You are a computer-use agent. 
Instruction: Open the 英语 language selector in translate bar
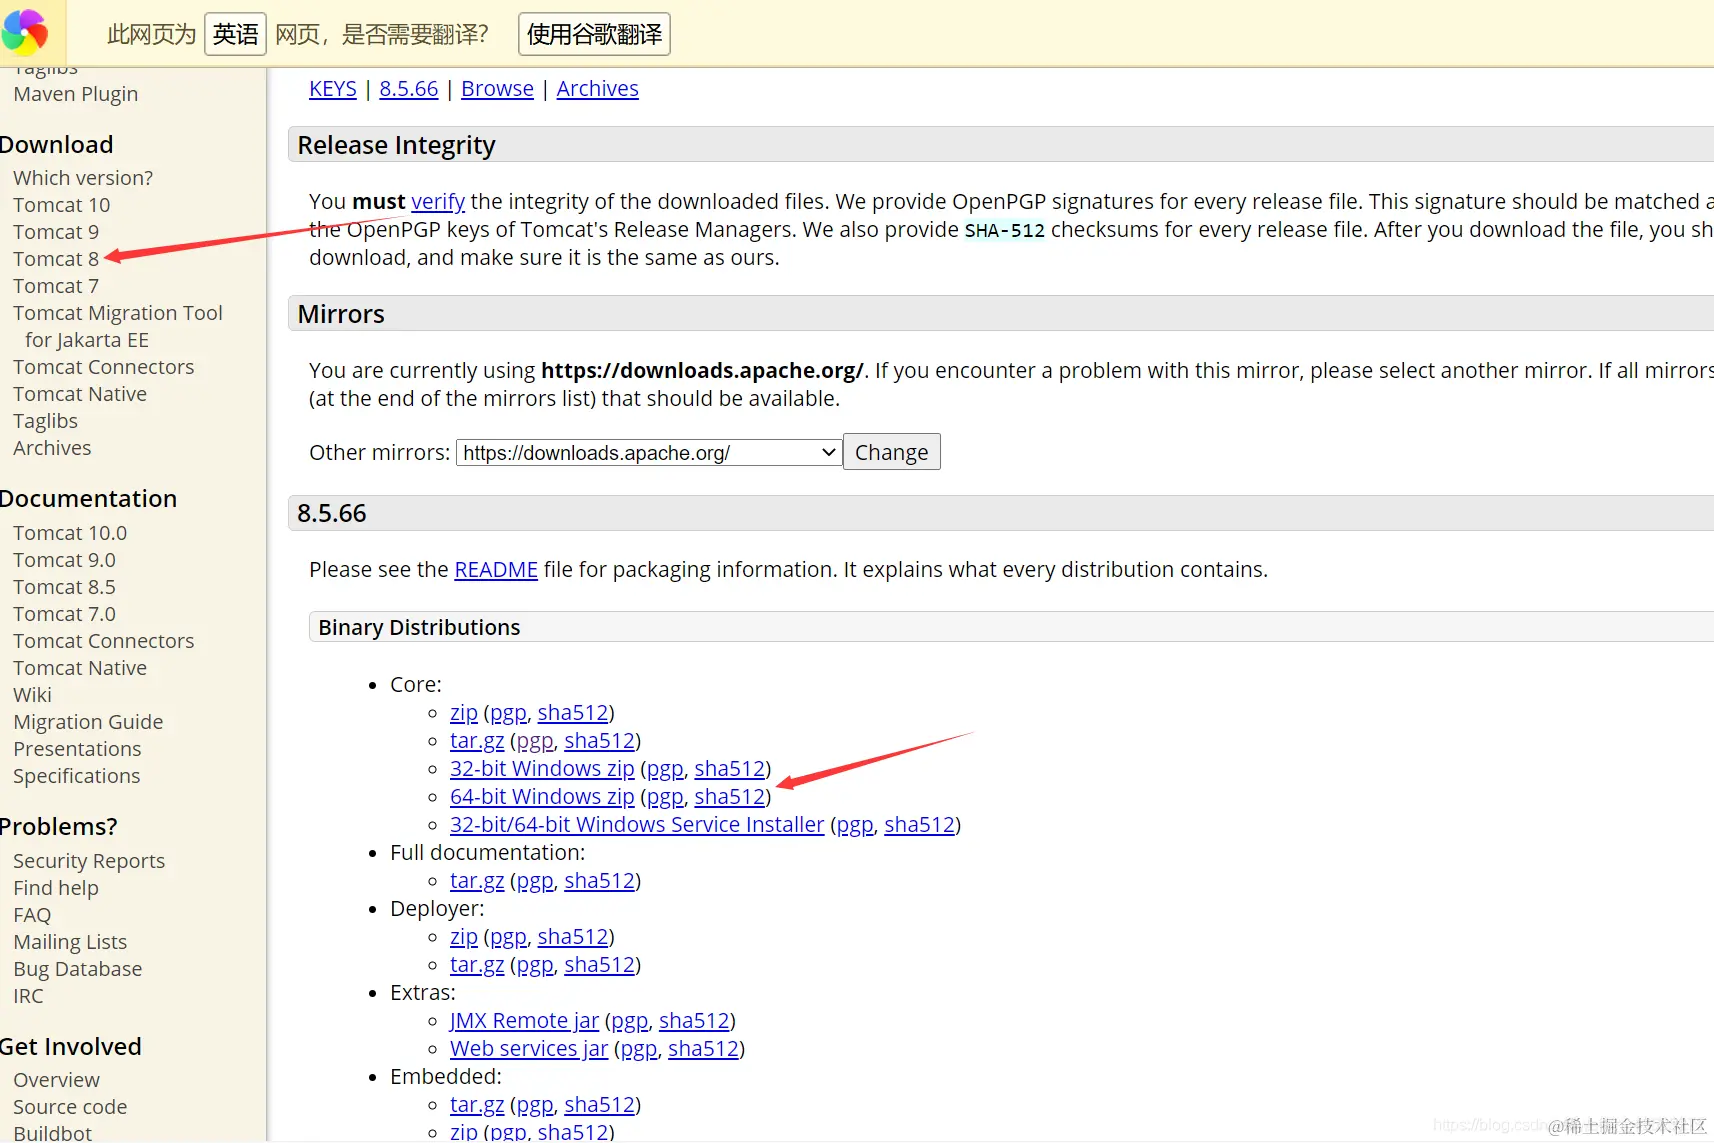point(235,34)
